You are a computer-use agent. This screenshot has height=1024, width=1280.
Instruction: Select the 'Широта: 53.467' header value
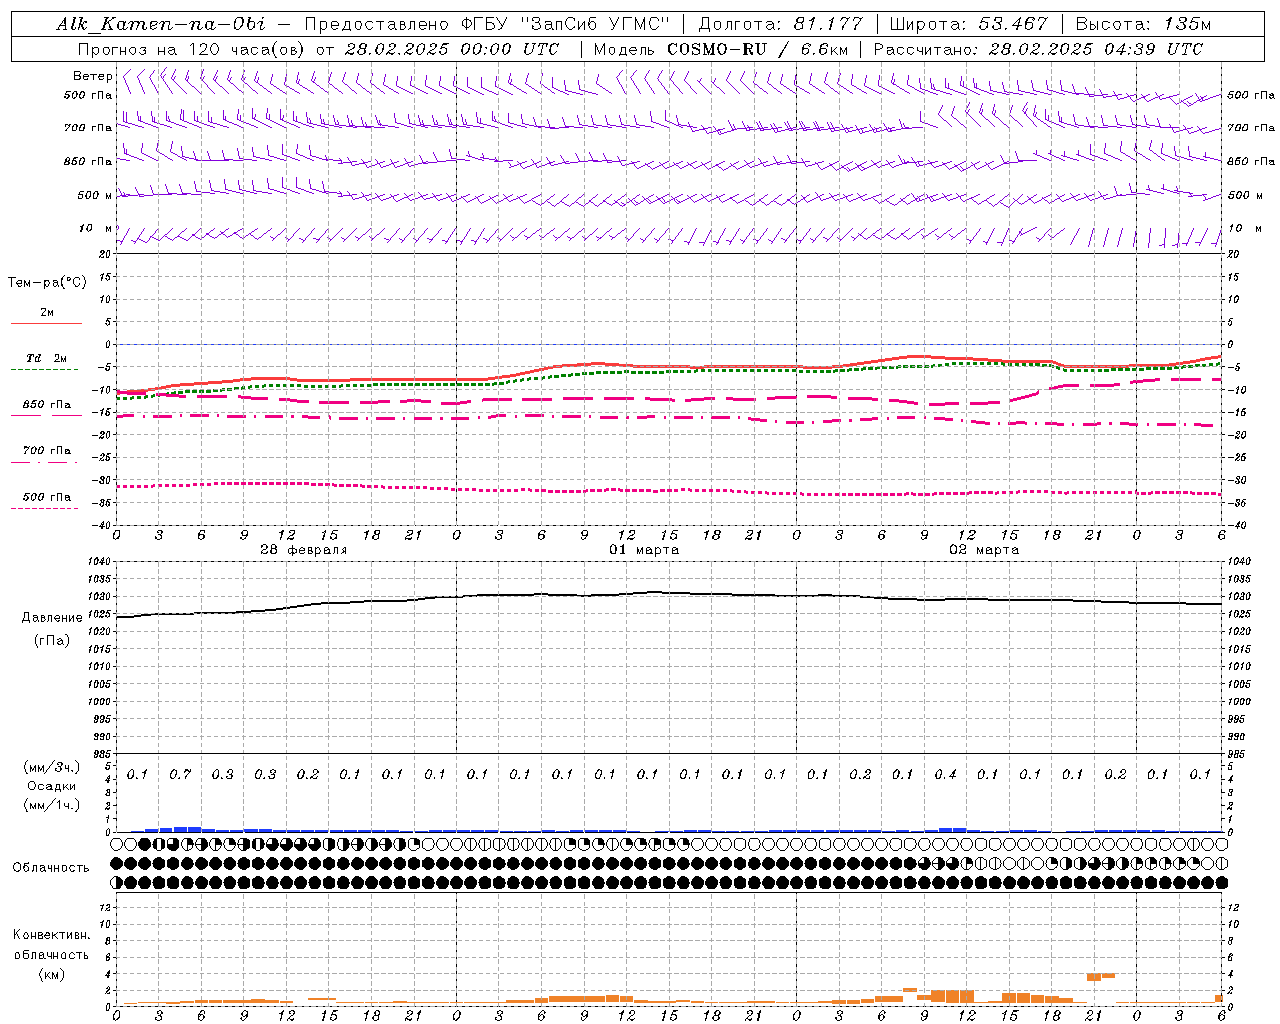(x=968, y=24)
